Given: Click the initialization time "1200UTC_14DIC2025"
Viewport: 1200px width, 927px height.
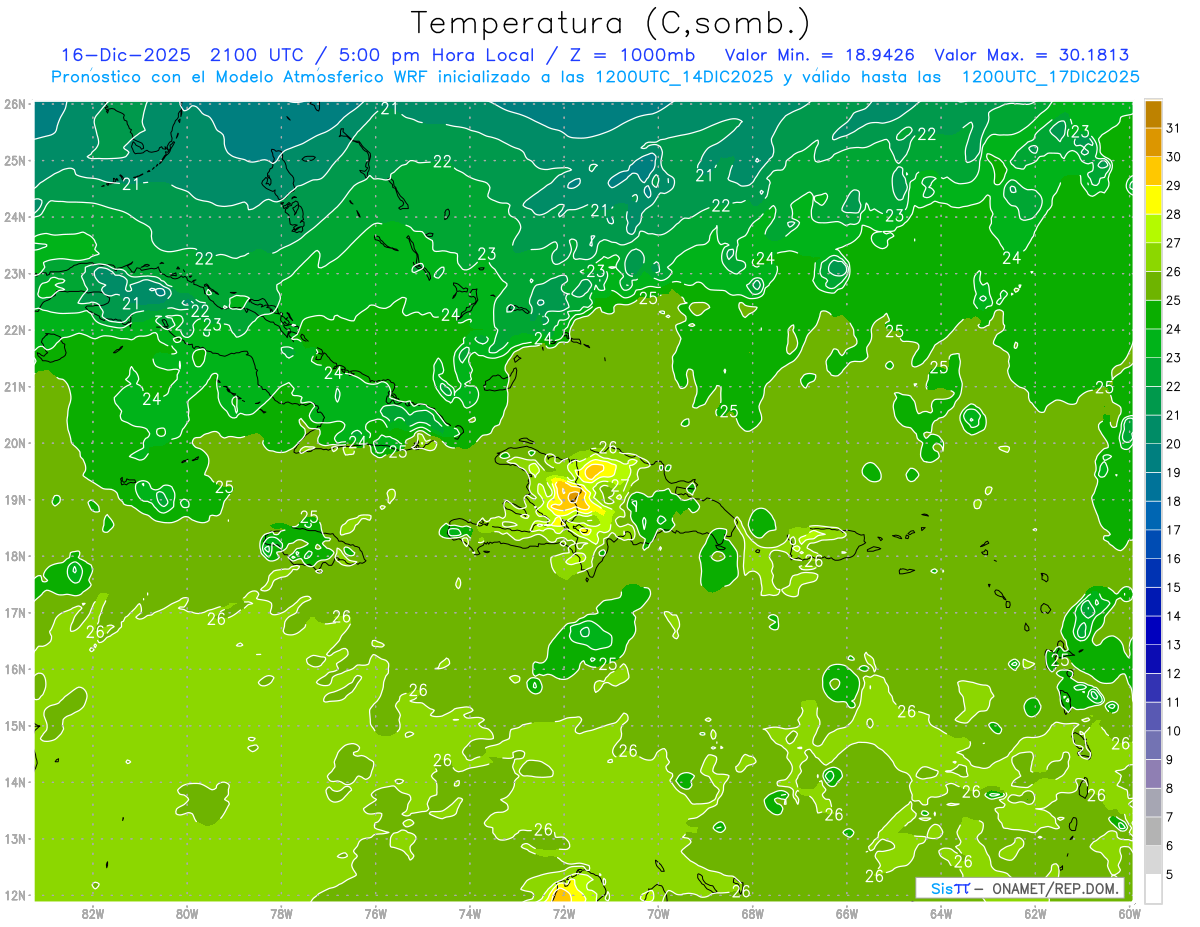Looking at the screenshot, I should [x=685, y=76].
